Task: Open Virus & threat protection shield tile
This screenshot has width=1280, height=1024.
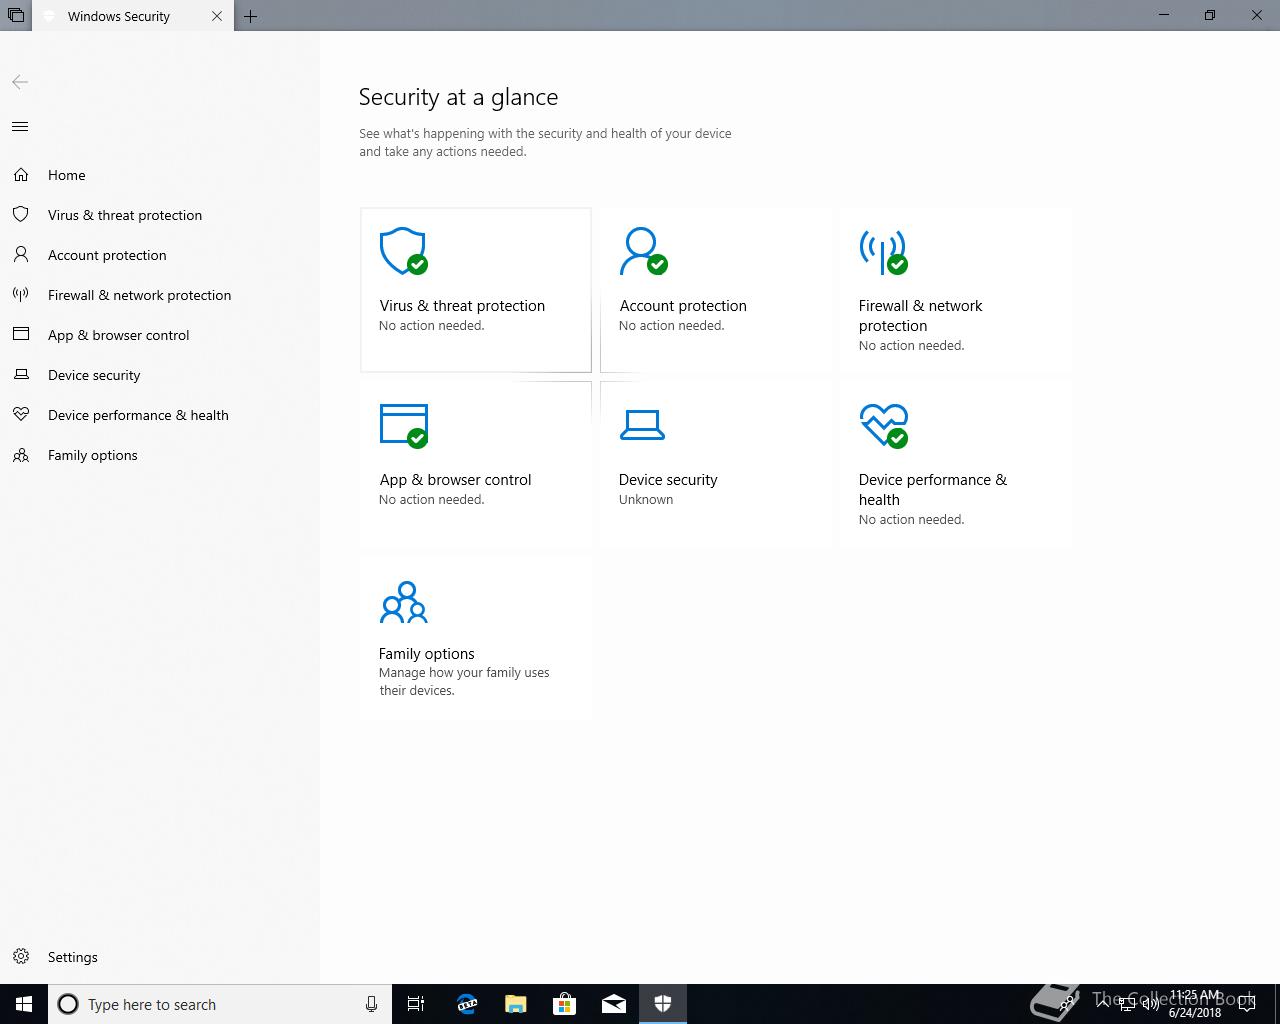Action: coord(403,251)
